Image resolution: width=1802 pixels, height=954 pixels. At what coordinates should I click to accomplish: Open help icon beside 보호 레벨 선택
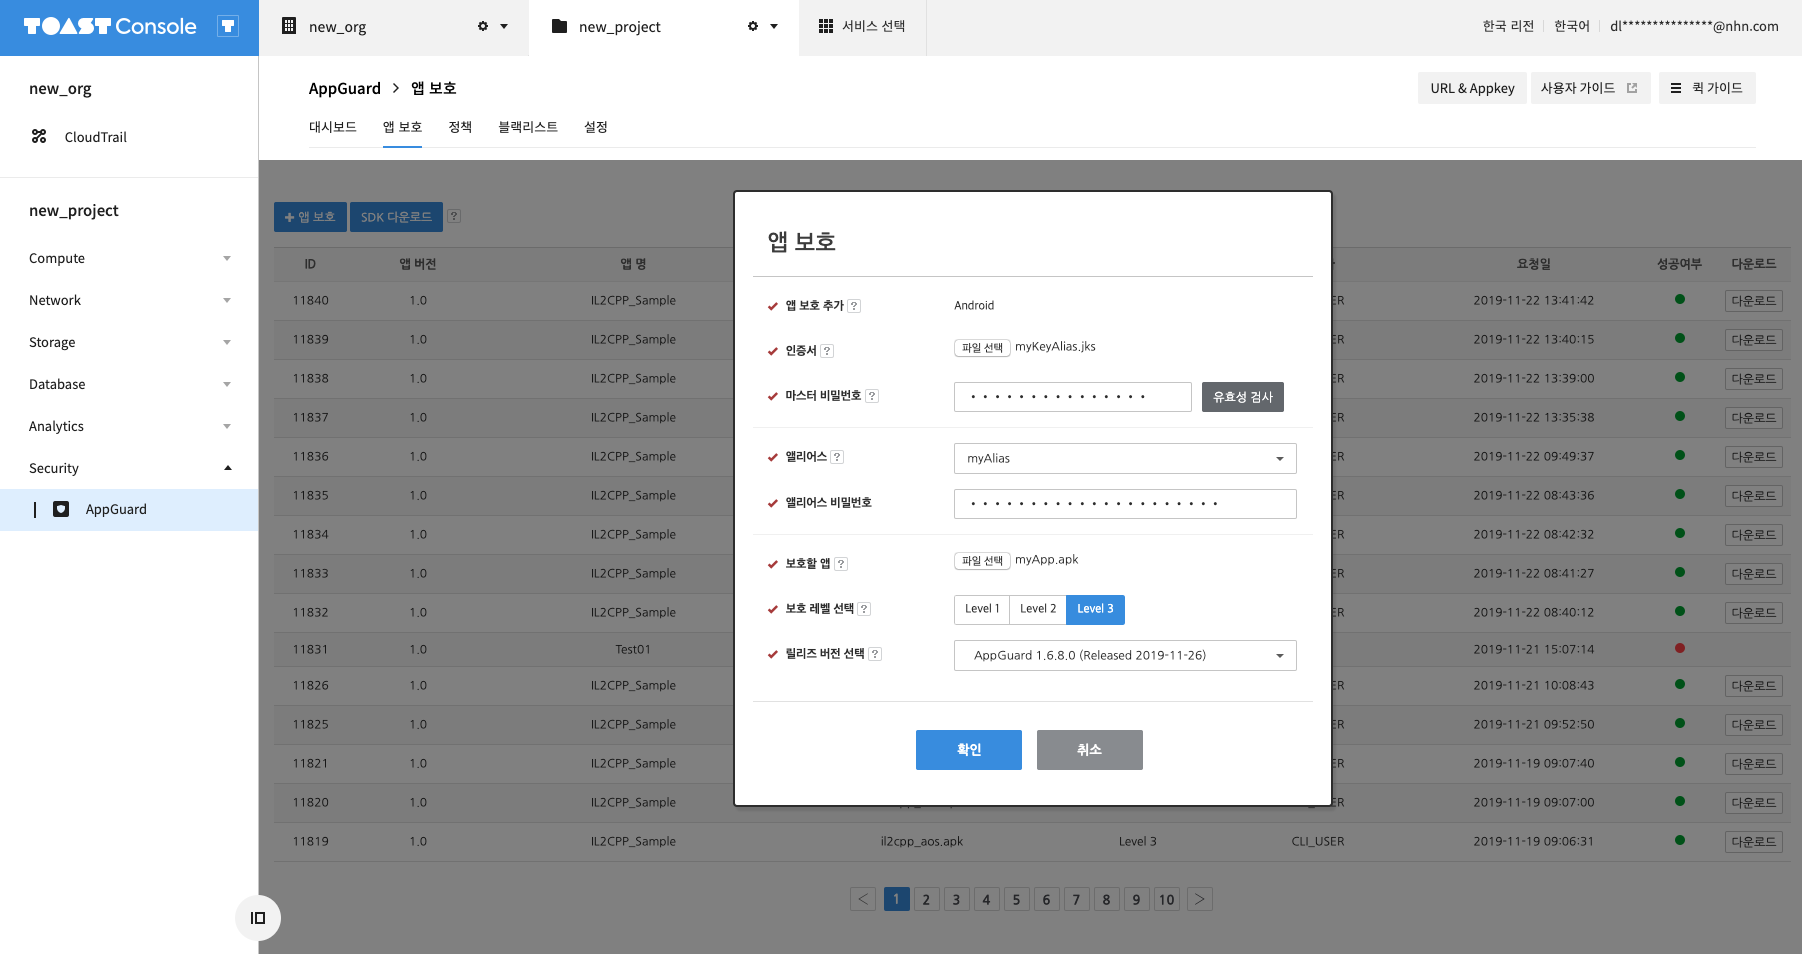(864, 609)
